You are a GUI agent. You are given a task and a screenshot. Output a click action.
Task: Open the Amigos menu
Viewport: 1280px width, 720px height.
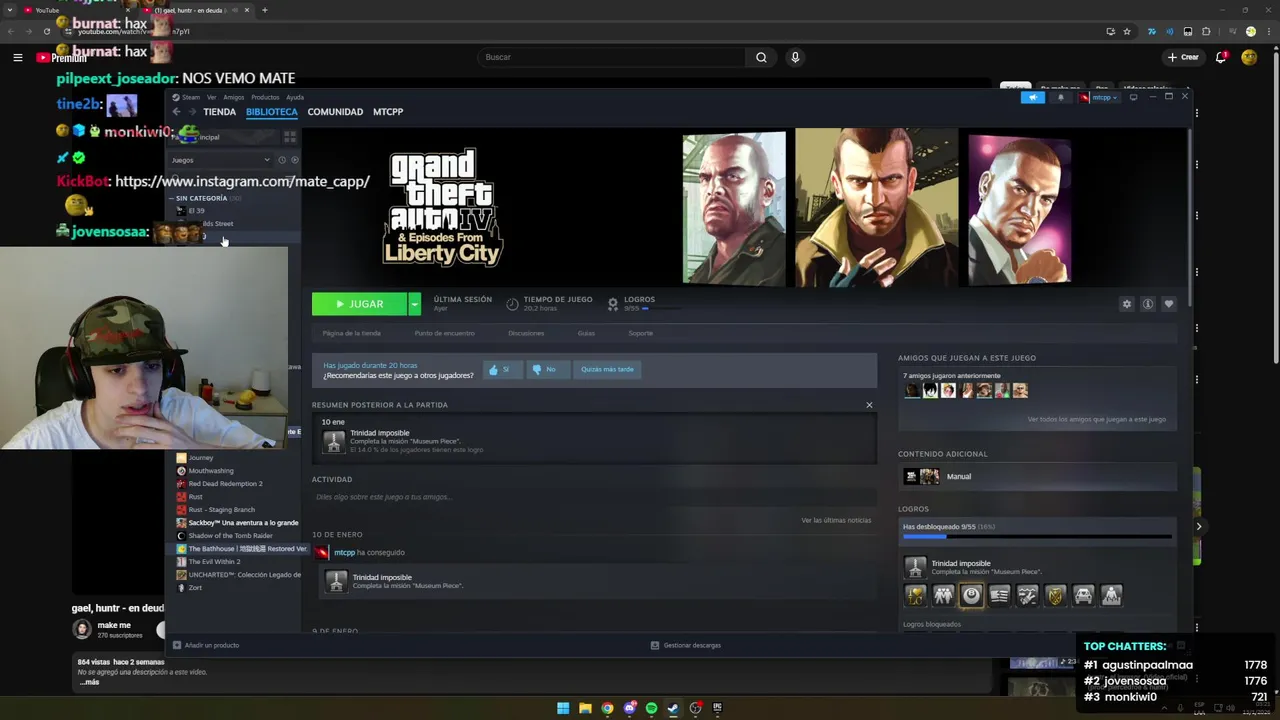point(234,97)
